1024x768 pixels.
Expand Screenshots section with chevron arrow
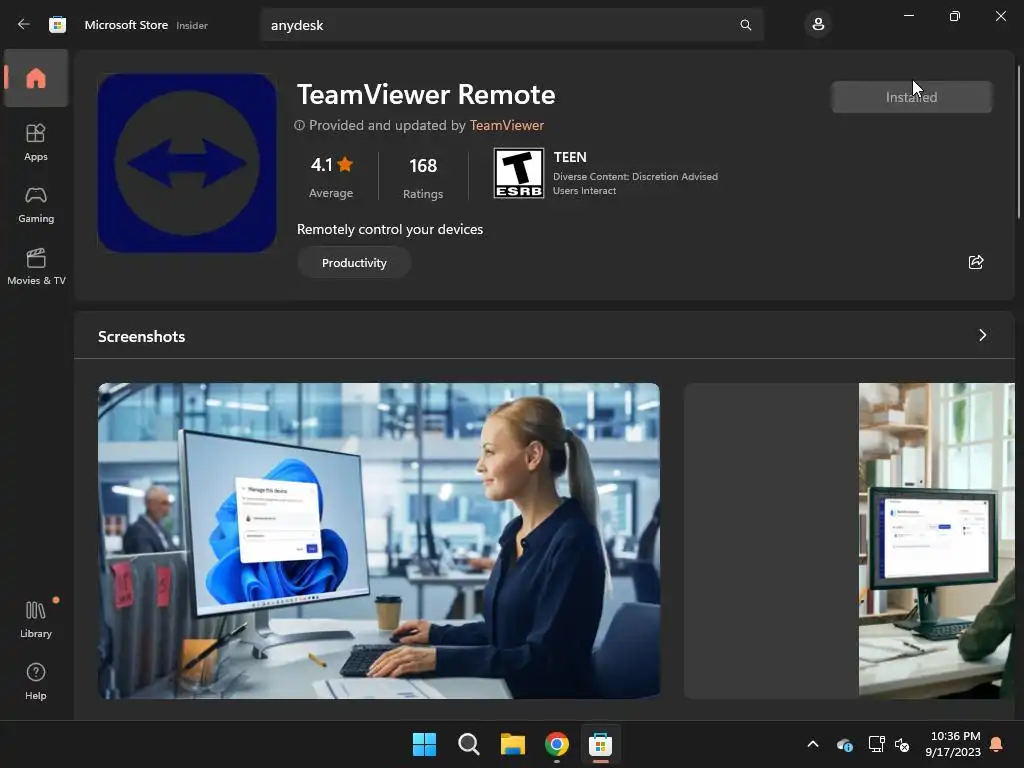tap(982, 335)
